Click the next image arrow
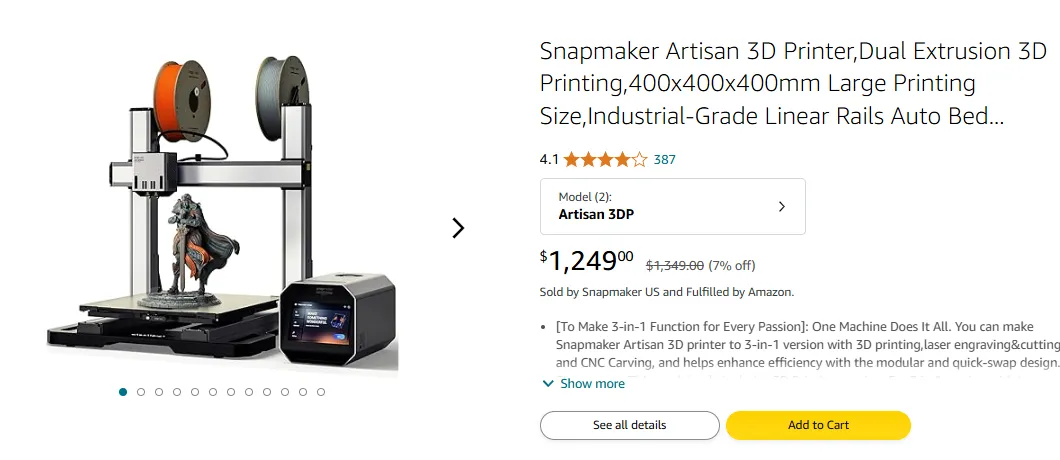The width and height of the screenshot is (1060, 460). pos(458,228)
